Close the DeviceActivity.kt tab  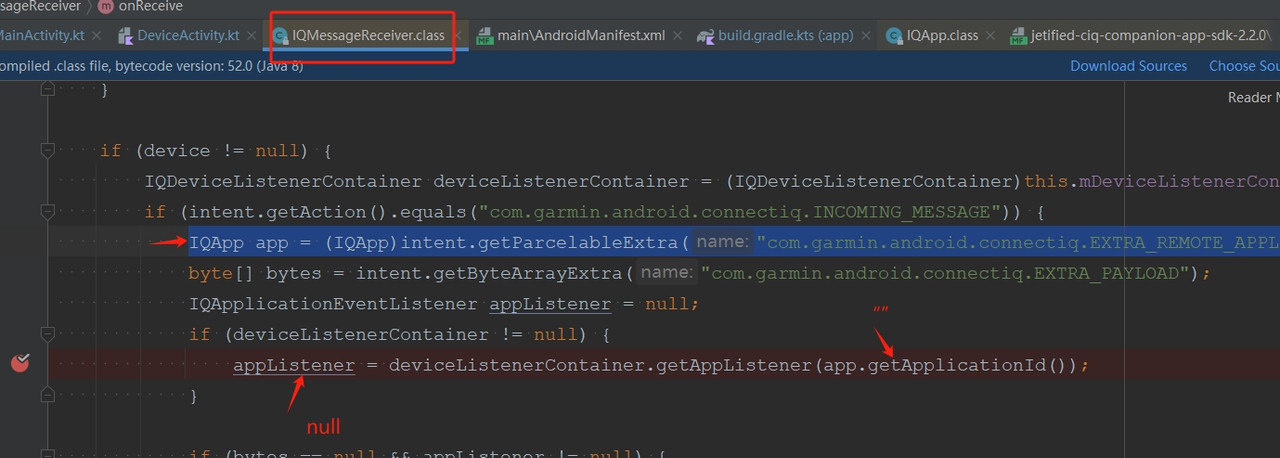251,35
